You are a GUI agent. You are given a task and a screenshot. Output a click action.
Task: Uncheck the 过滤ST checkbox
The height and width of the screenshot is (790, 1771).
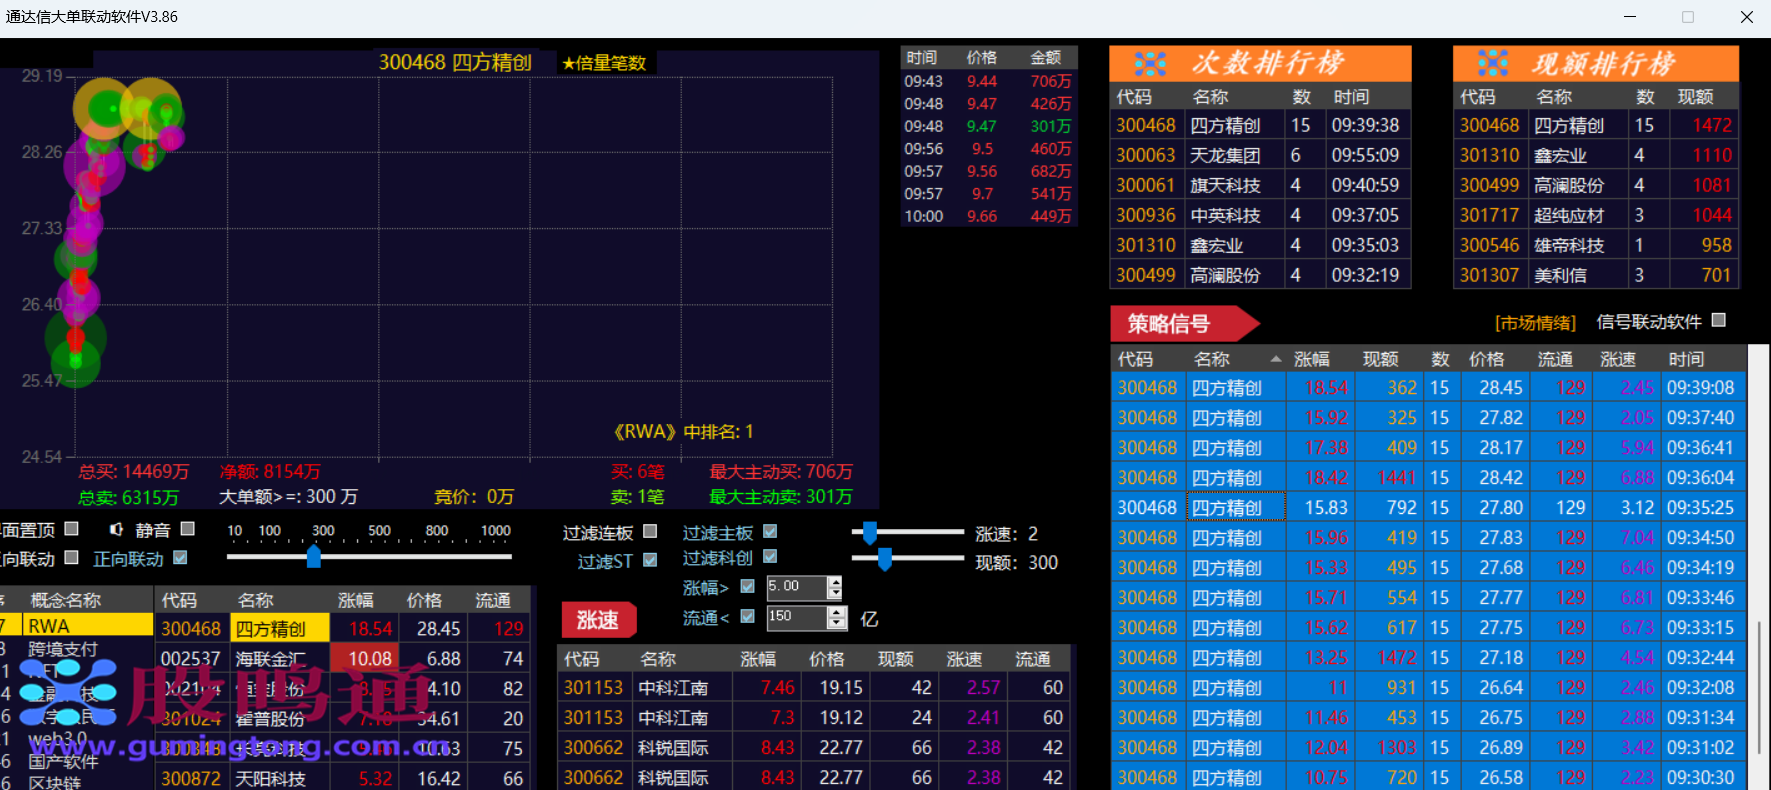pos(650,560)
